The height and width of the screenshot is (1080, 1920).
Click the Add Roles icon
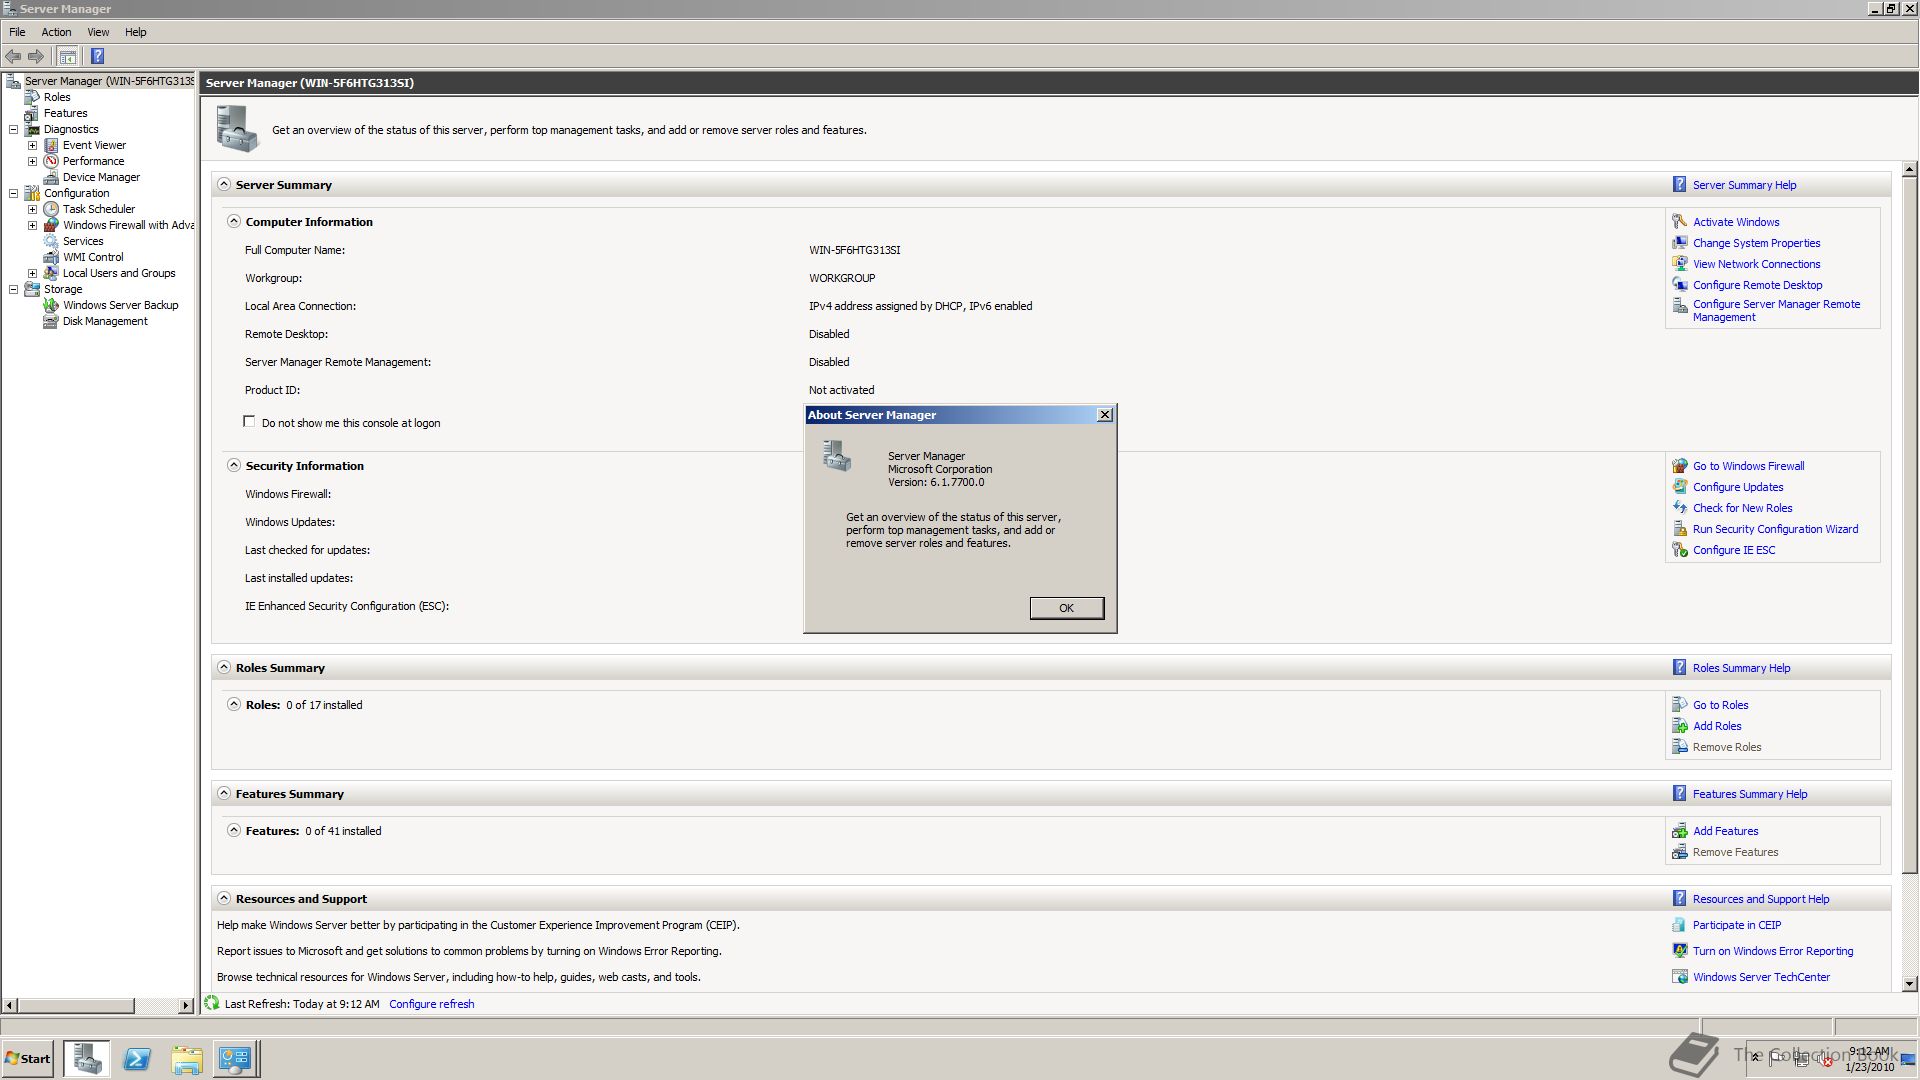(x=1680, y=725)
